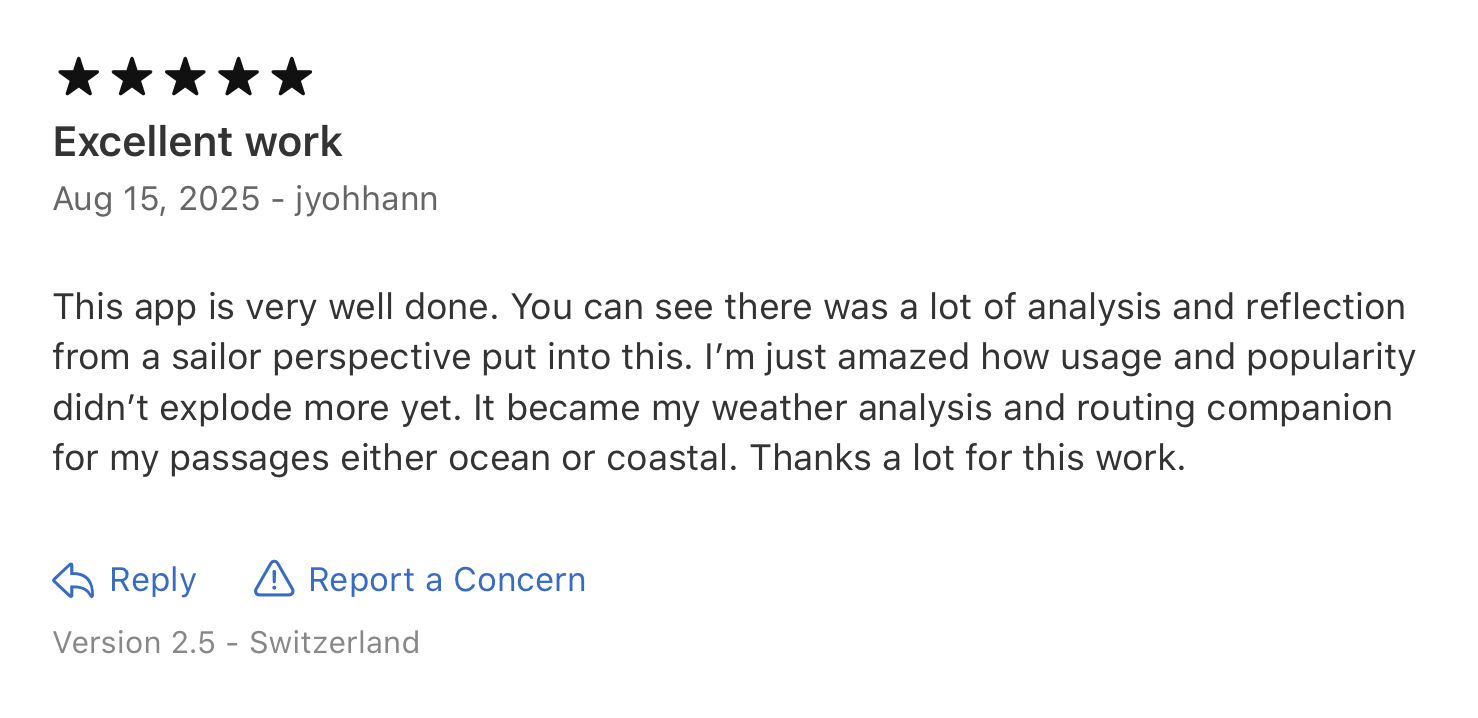Select the Excellent work review title
Image resolution: width=1478 pixels, height=718 pixels.
(198, 142)
